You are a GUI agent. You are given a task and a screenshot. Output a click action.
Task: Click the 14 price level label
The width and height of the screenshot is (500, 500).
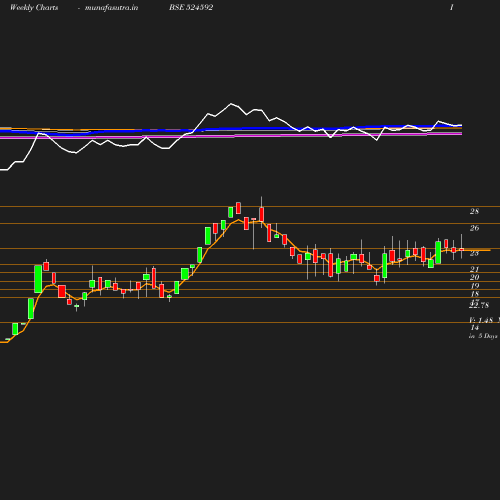click(x=474, y=328)
